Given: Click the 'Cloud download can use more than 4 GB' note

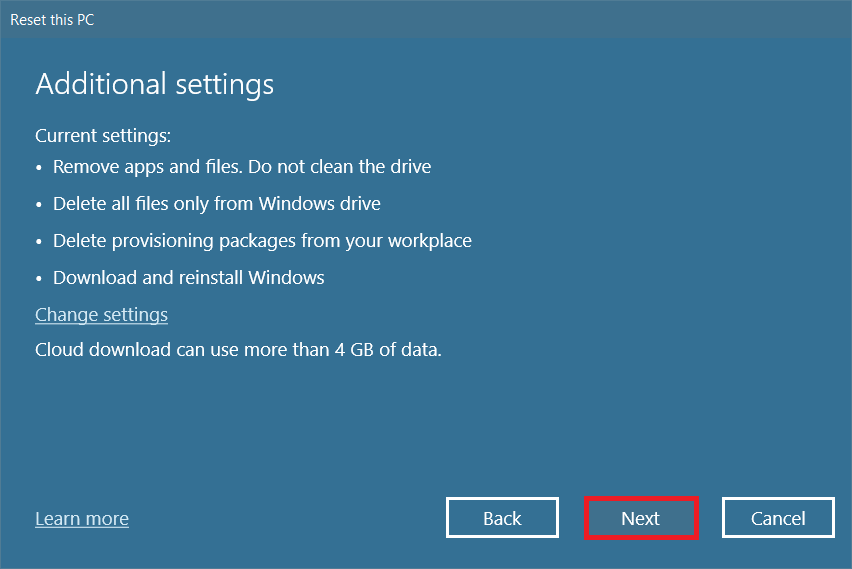Looking at the screenshot, I should (x=239, y=349).
